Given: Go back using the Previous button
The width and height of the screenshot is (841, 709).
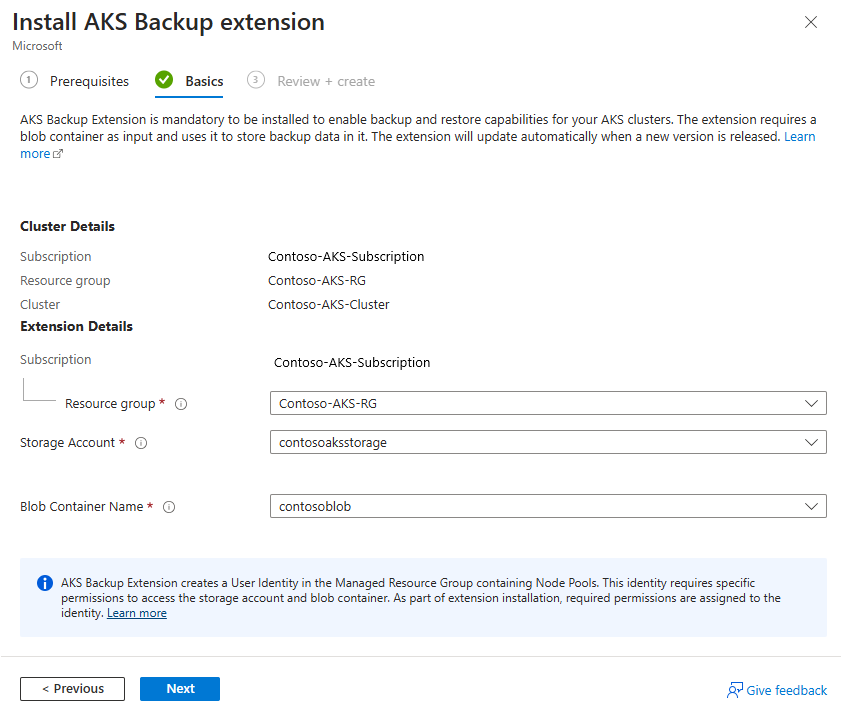Looking at the screenshot, I should [72, 688].
